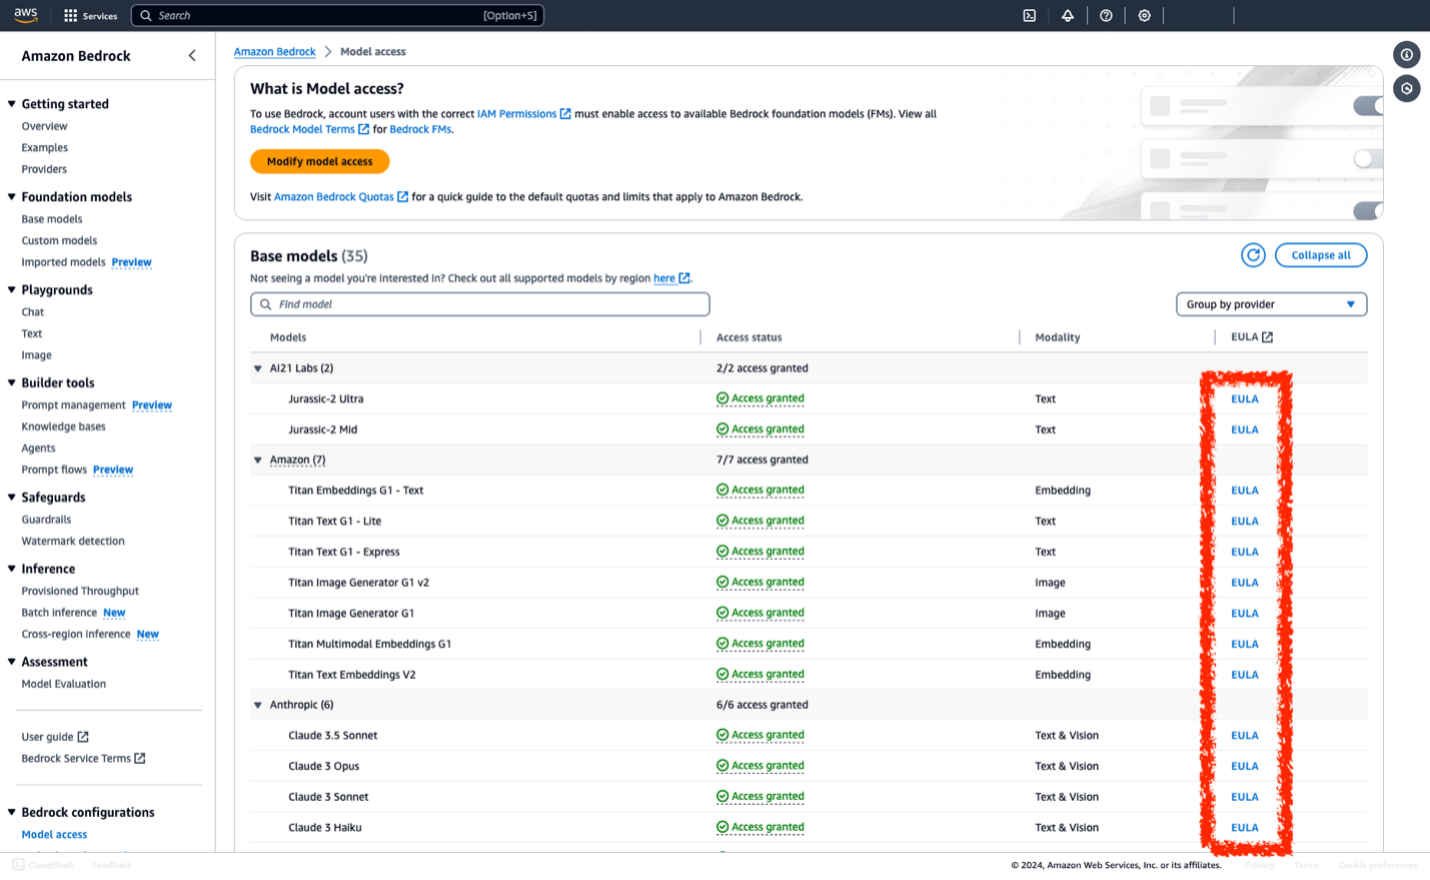The image size is (1430, 880).
Task: Open the Info panel icon on right edge
Action: 1406,54
